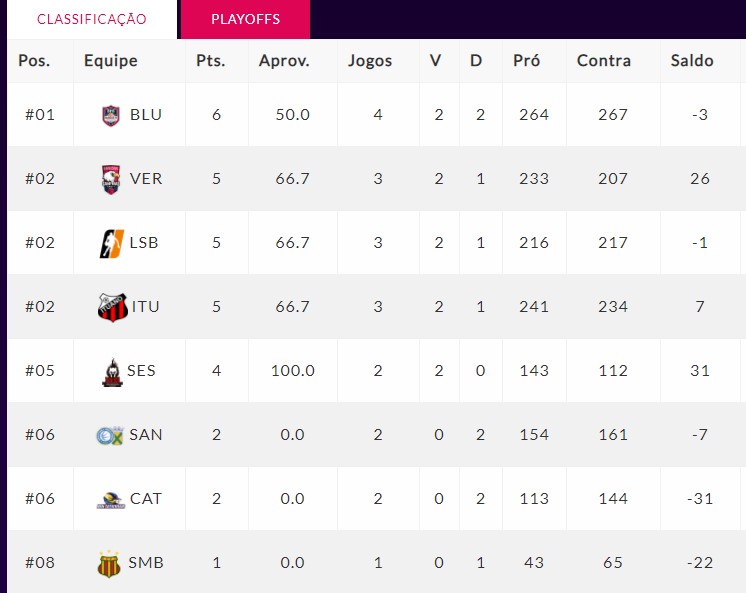Click the #05 position cell
Viewport: 746px width, 593px height.
click(x=40, y=370)
